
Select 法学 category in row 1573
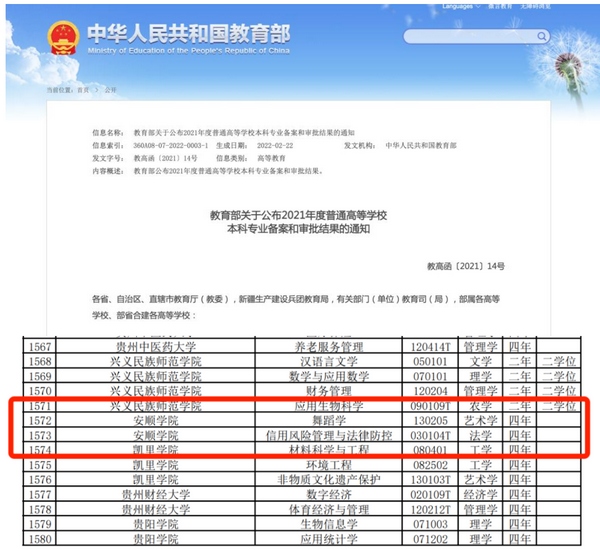[480, 436]
